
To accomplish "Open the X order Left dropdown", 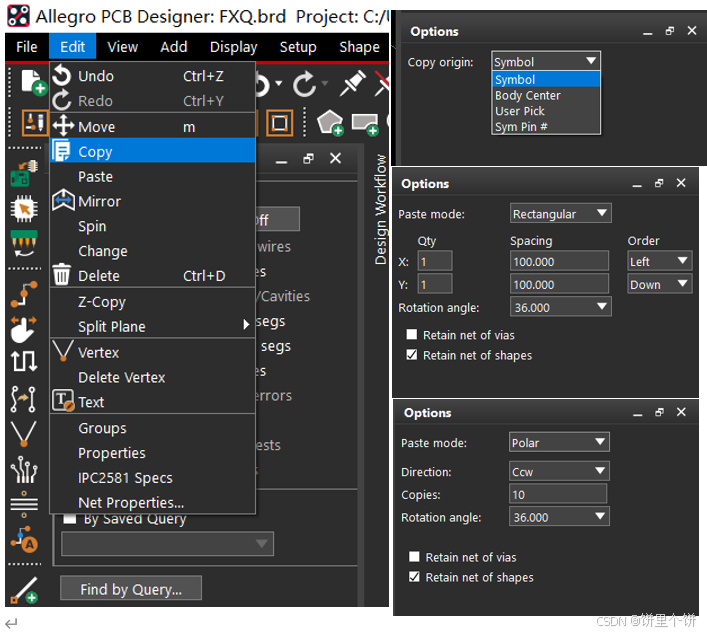I will [x=659, y=261].
